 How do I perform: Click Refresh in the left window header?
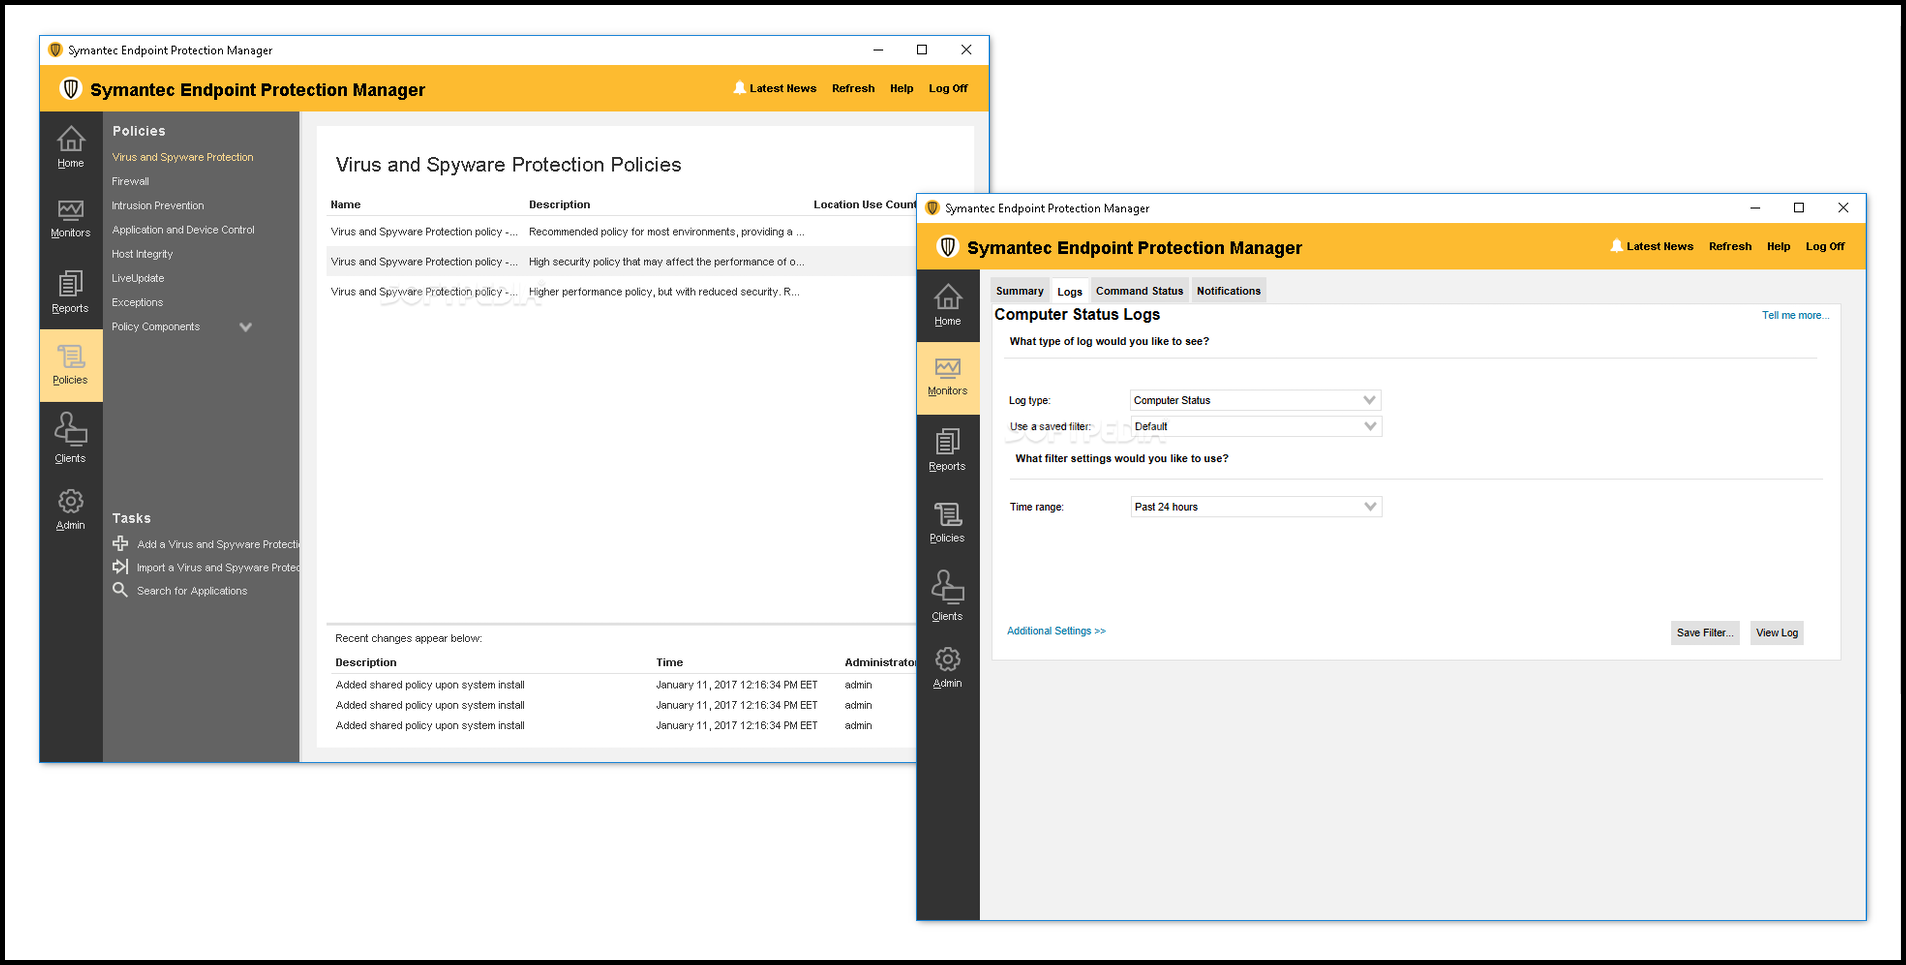(853, 88)
